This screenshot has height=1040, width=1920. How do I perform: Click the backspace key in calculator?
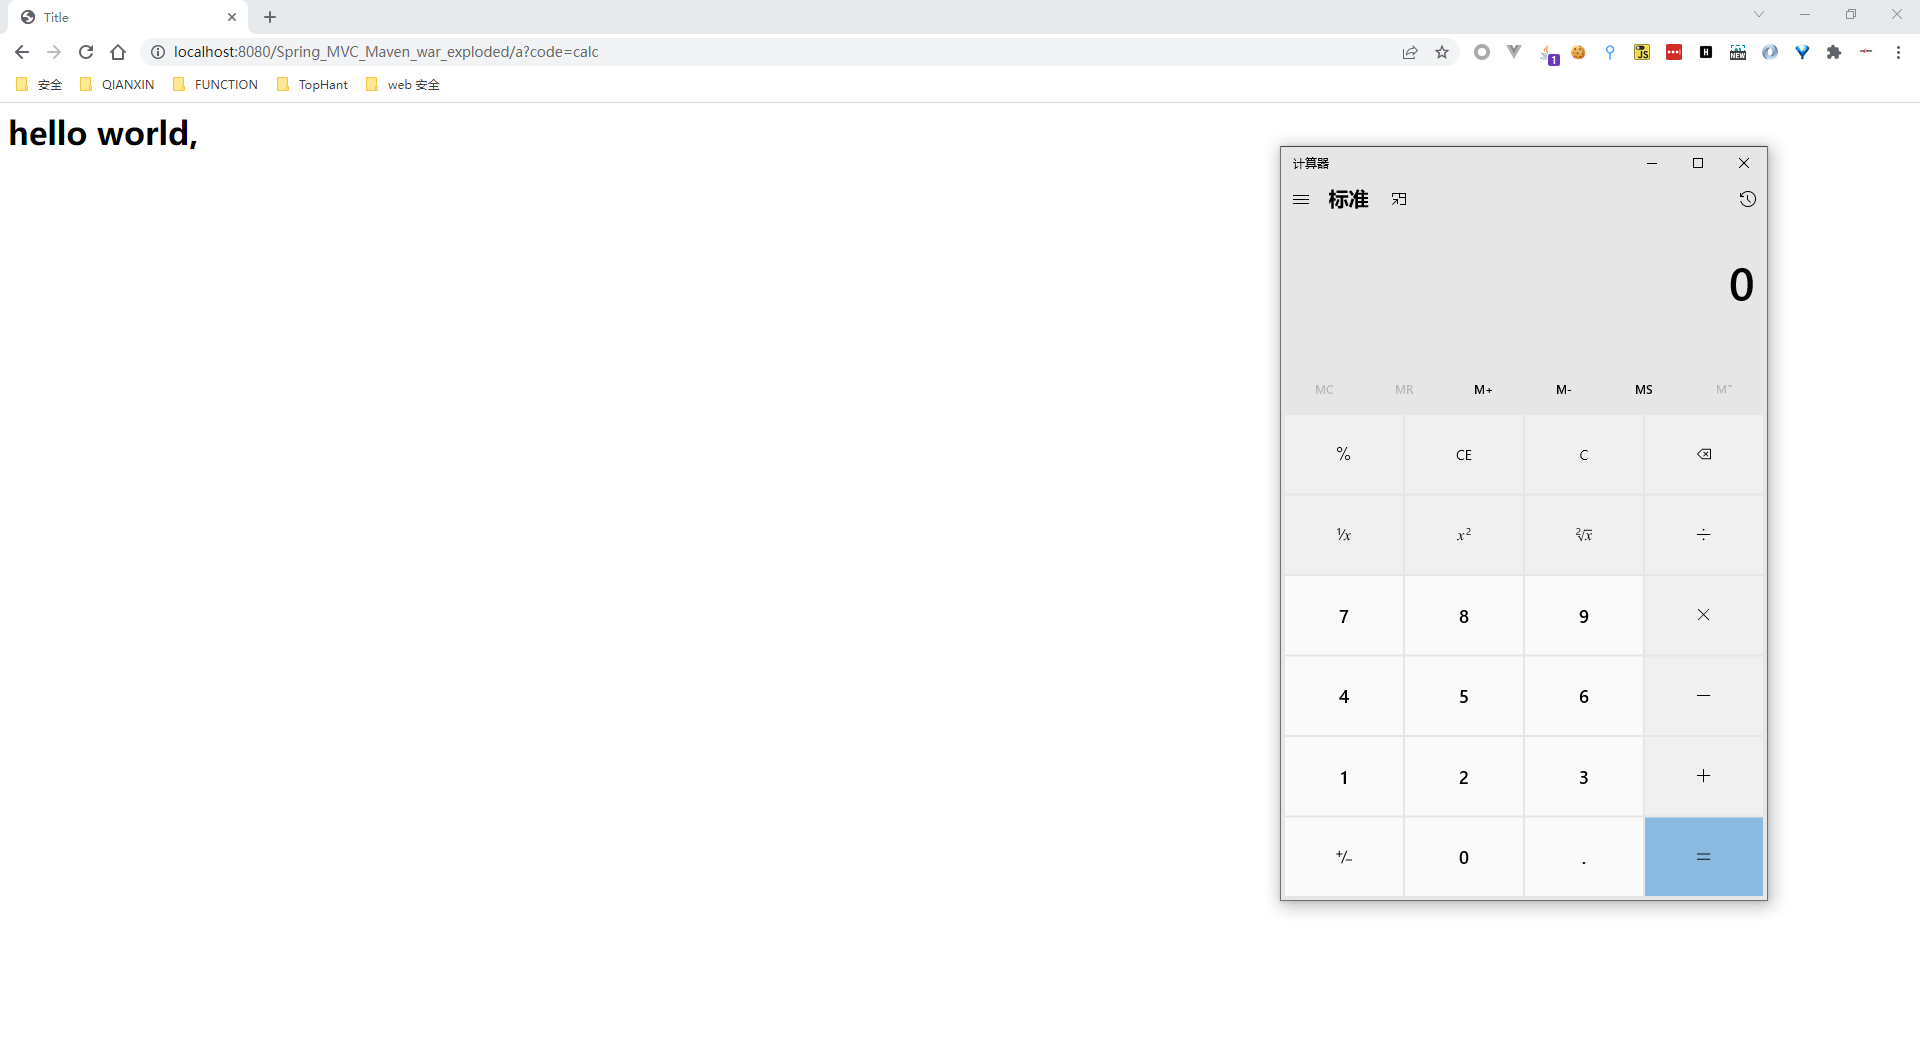tap(1704, 454)
